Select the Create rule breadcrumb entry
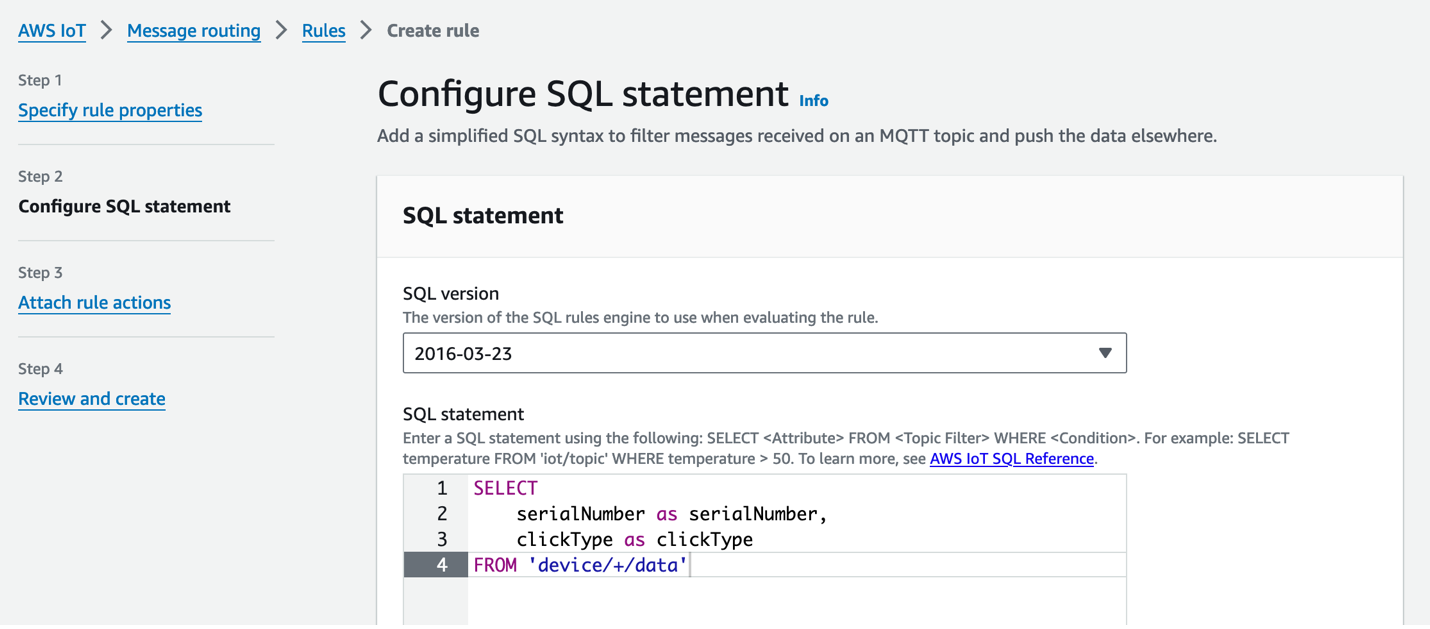This screenshot has width=1430, height=629. pyautogui.click(x=432, y=30)
